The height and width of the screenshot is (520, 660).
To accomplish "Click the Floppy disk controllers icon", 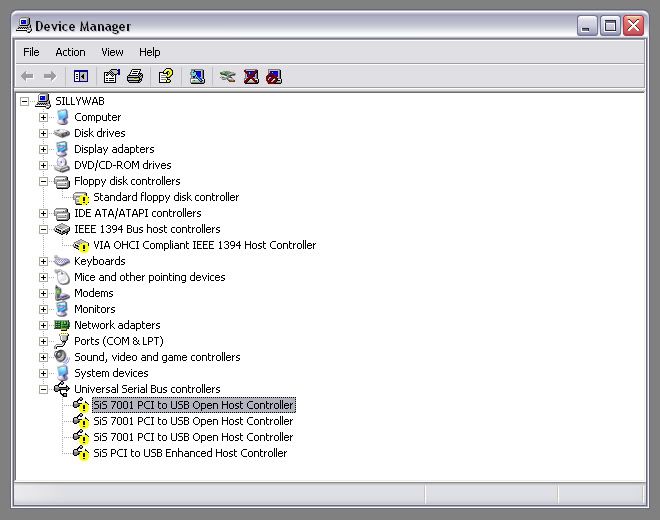I will [62, 181].
